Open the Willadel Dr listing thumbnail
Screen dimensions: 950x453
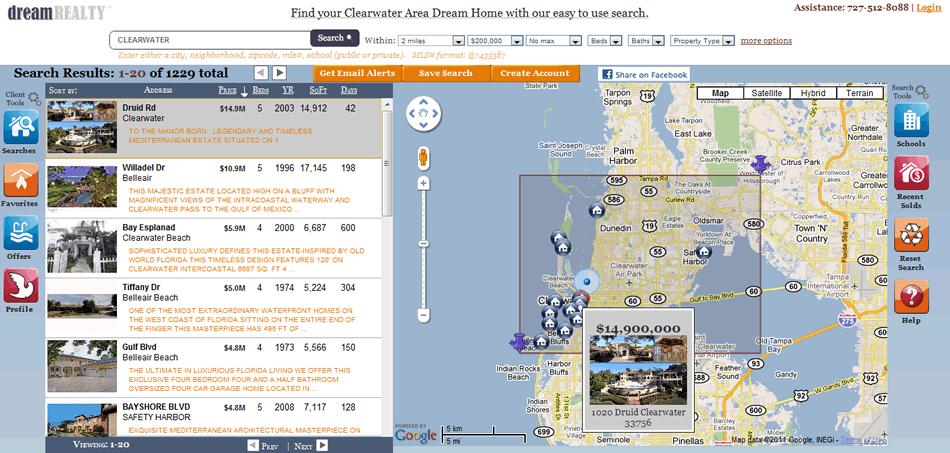[82, 187]
